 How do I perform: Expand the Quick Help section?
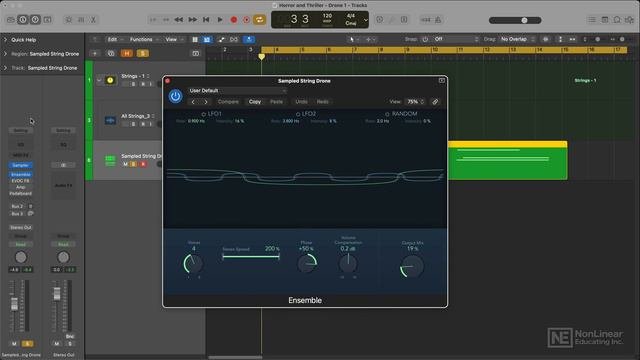[5, 40]
